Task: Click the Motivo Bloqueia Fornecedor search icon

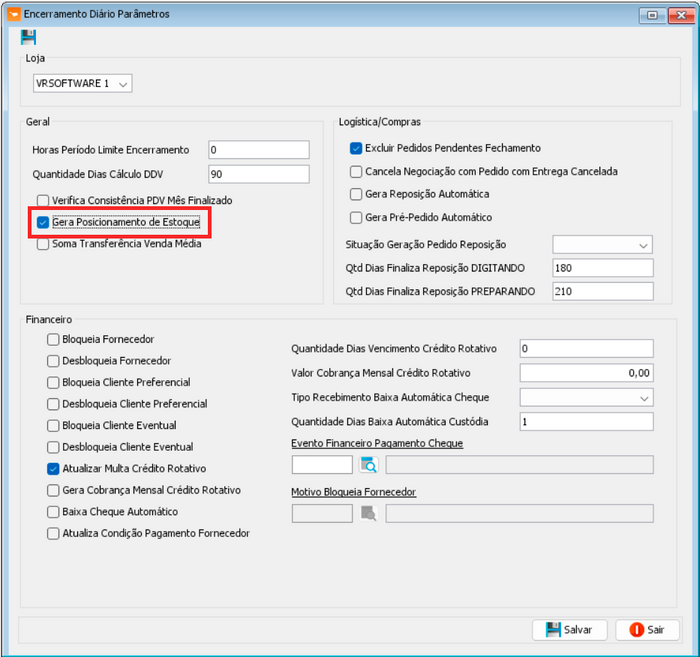Action: 368,513
